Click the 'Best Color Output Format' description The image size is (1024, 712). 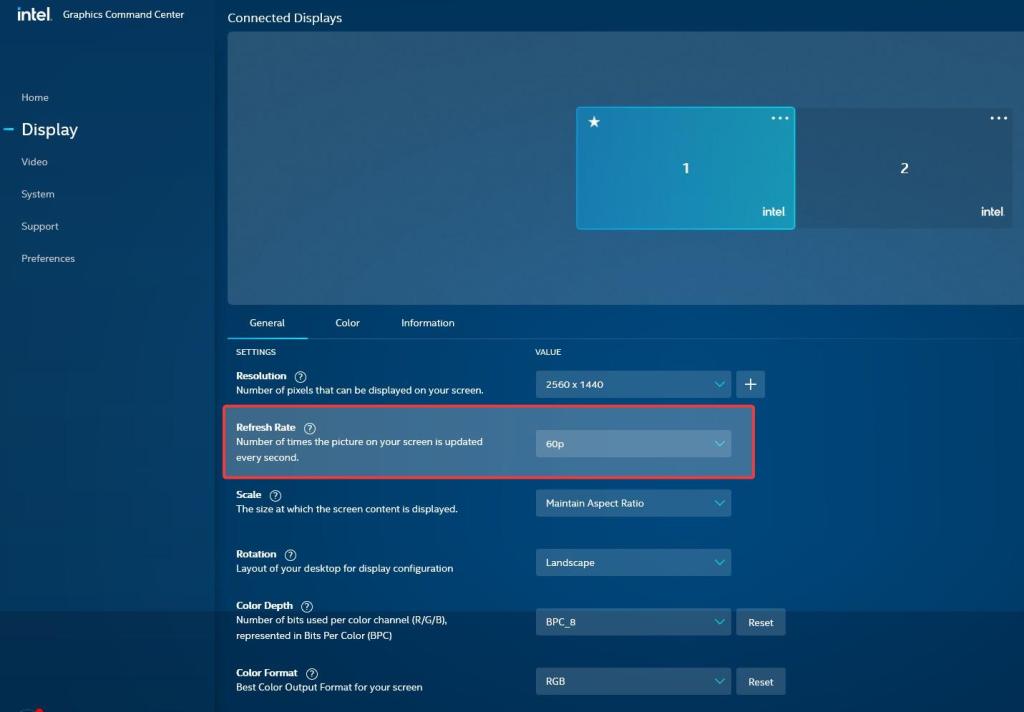coord(329,687)
